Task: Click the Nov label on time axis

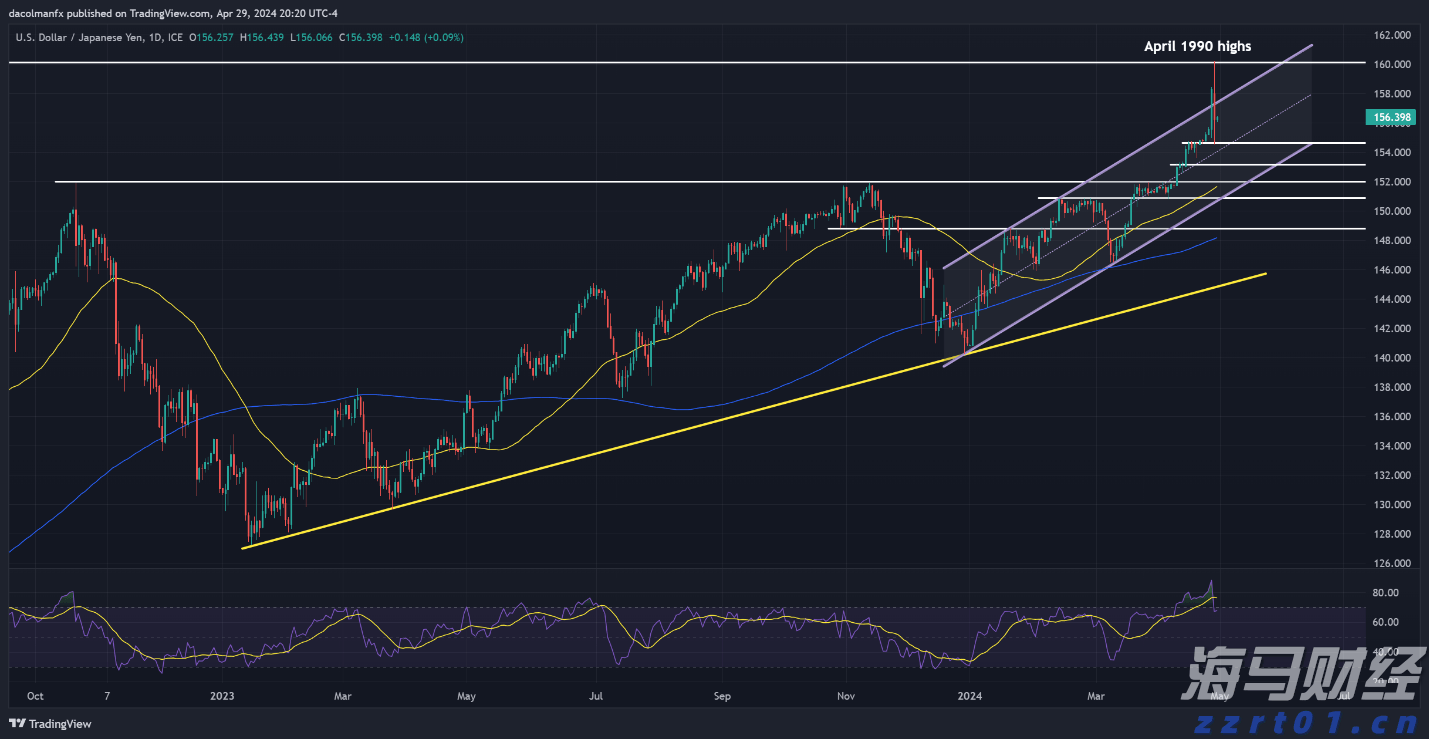Action: (x=846, y=695)
